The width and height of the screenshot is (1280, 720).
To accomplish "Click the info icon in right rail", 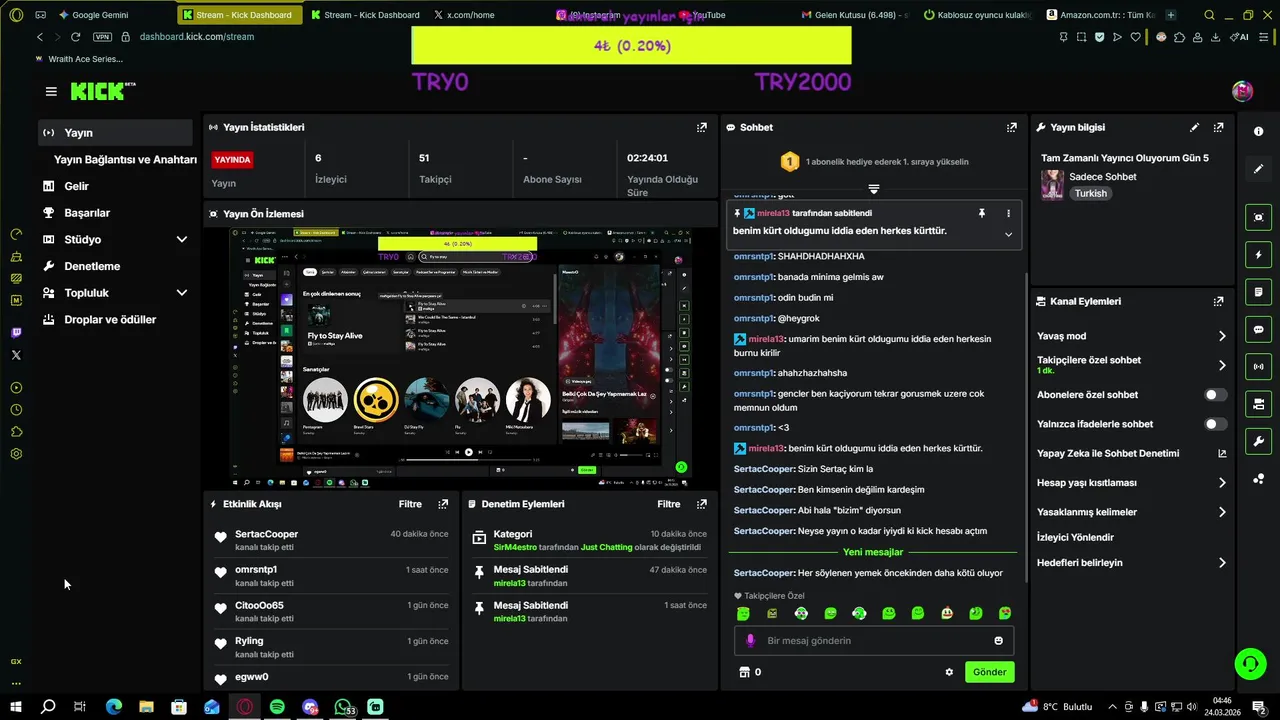I will (x=1258, y=132).
